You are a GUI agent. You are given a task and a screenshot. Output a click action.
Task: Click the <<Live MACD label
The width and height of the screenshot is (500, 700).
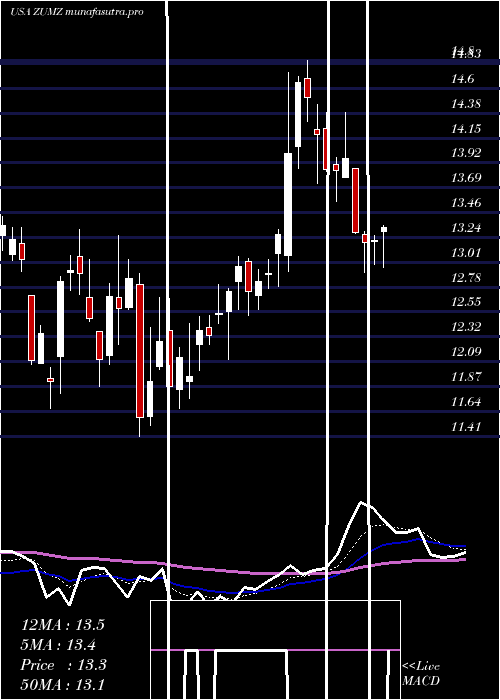pyautogui.click(x=421, y=673)
